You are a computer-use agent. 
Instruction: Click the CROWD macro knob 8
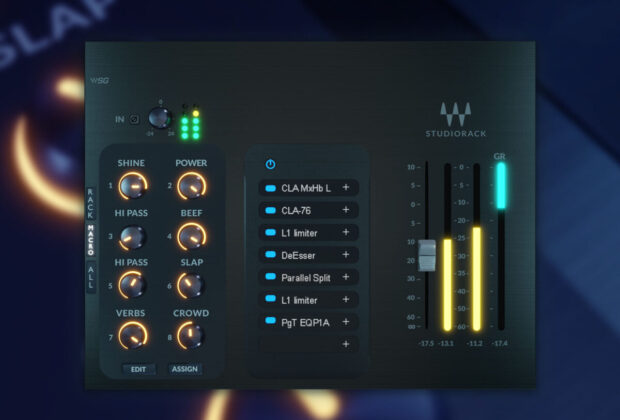tap(191, 335)
